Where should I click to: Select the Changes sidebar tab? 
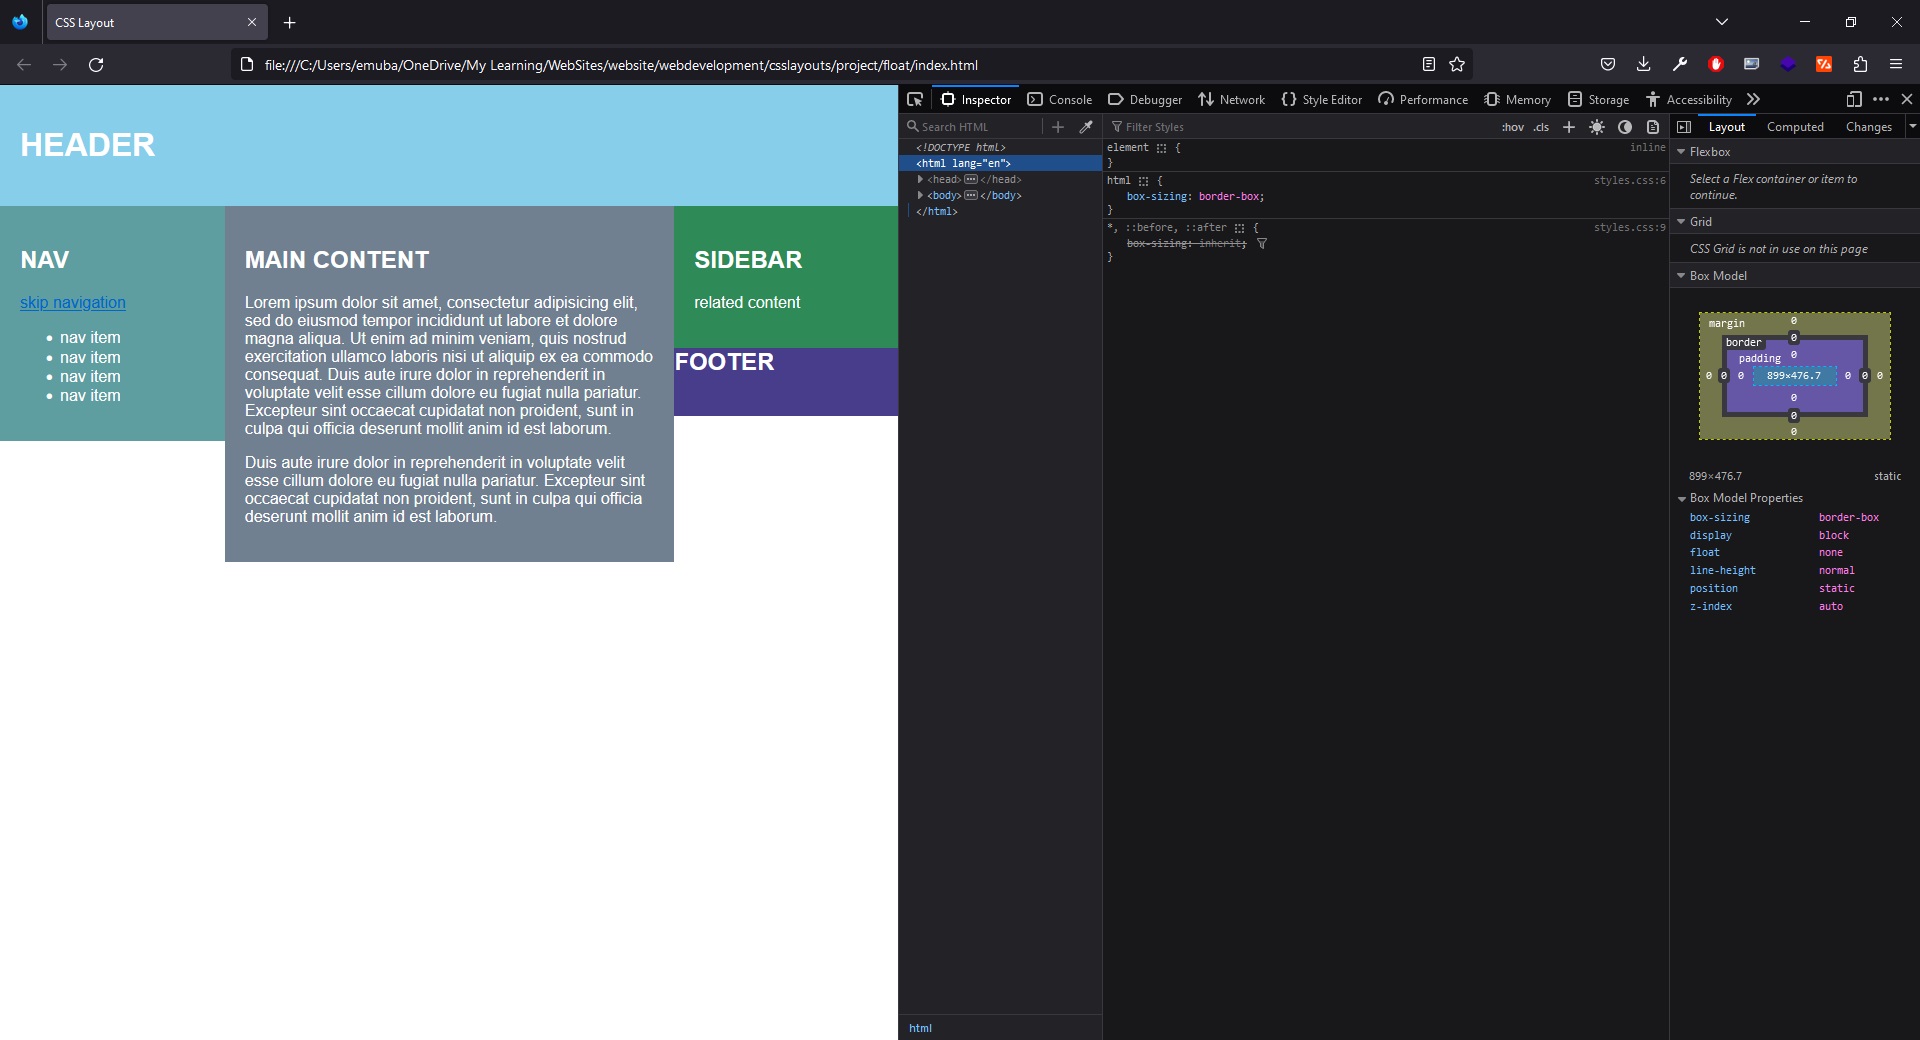point(1869,127)
